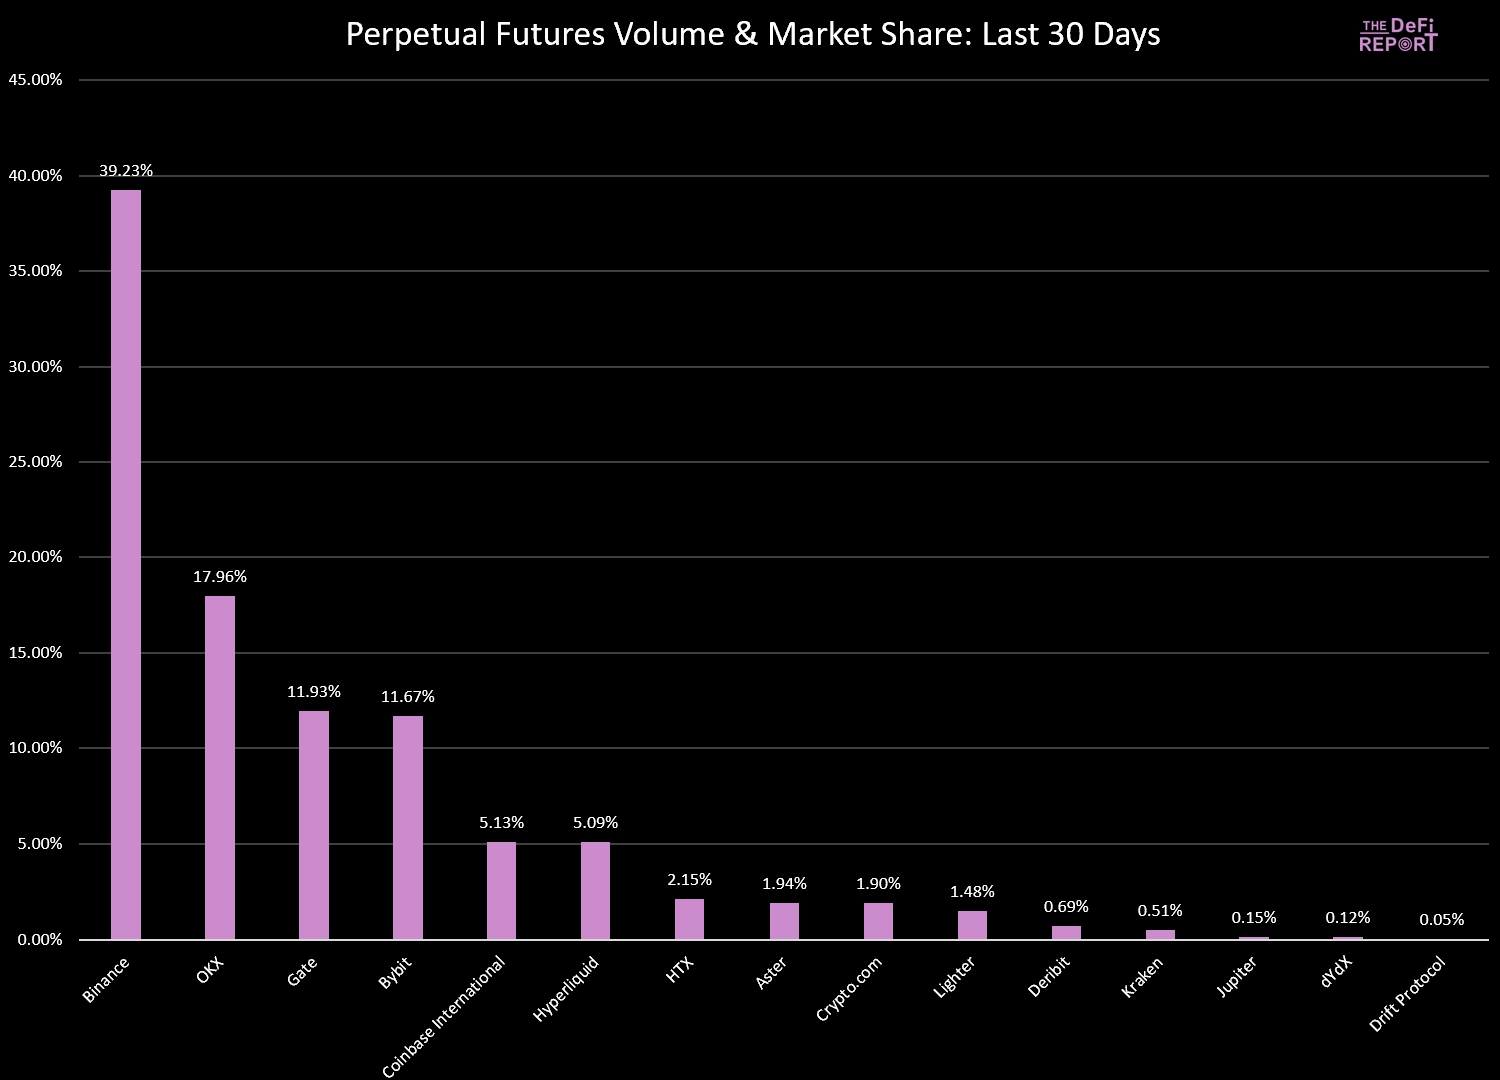
Task: Click the OKX bar
Action: pos(220,767)
